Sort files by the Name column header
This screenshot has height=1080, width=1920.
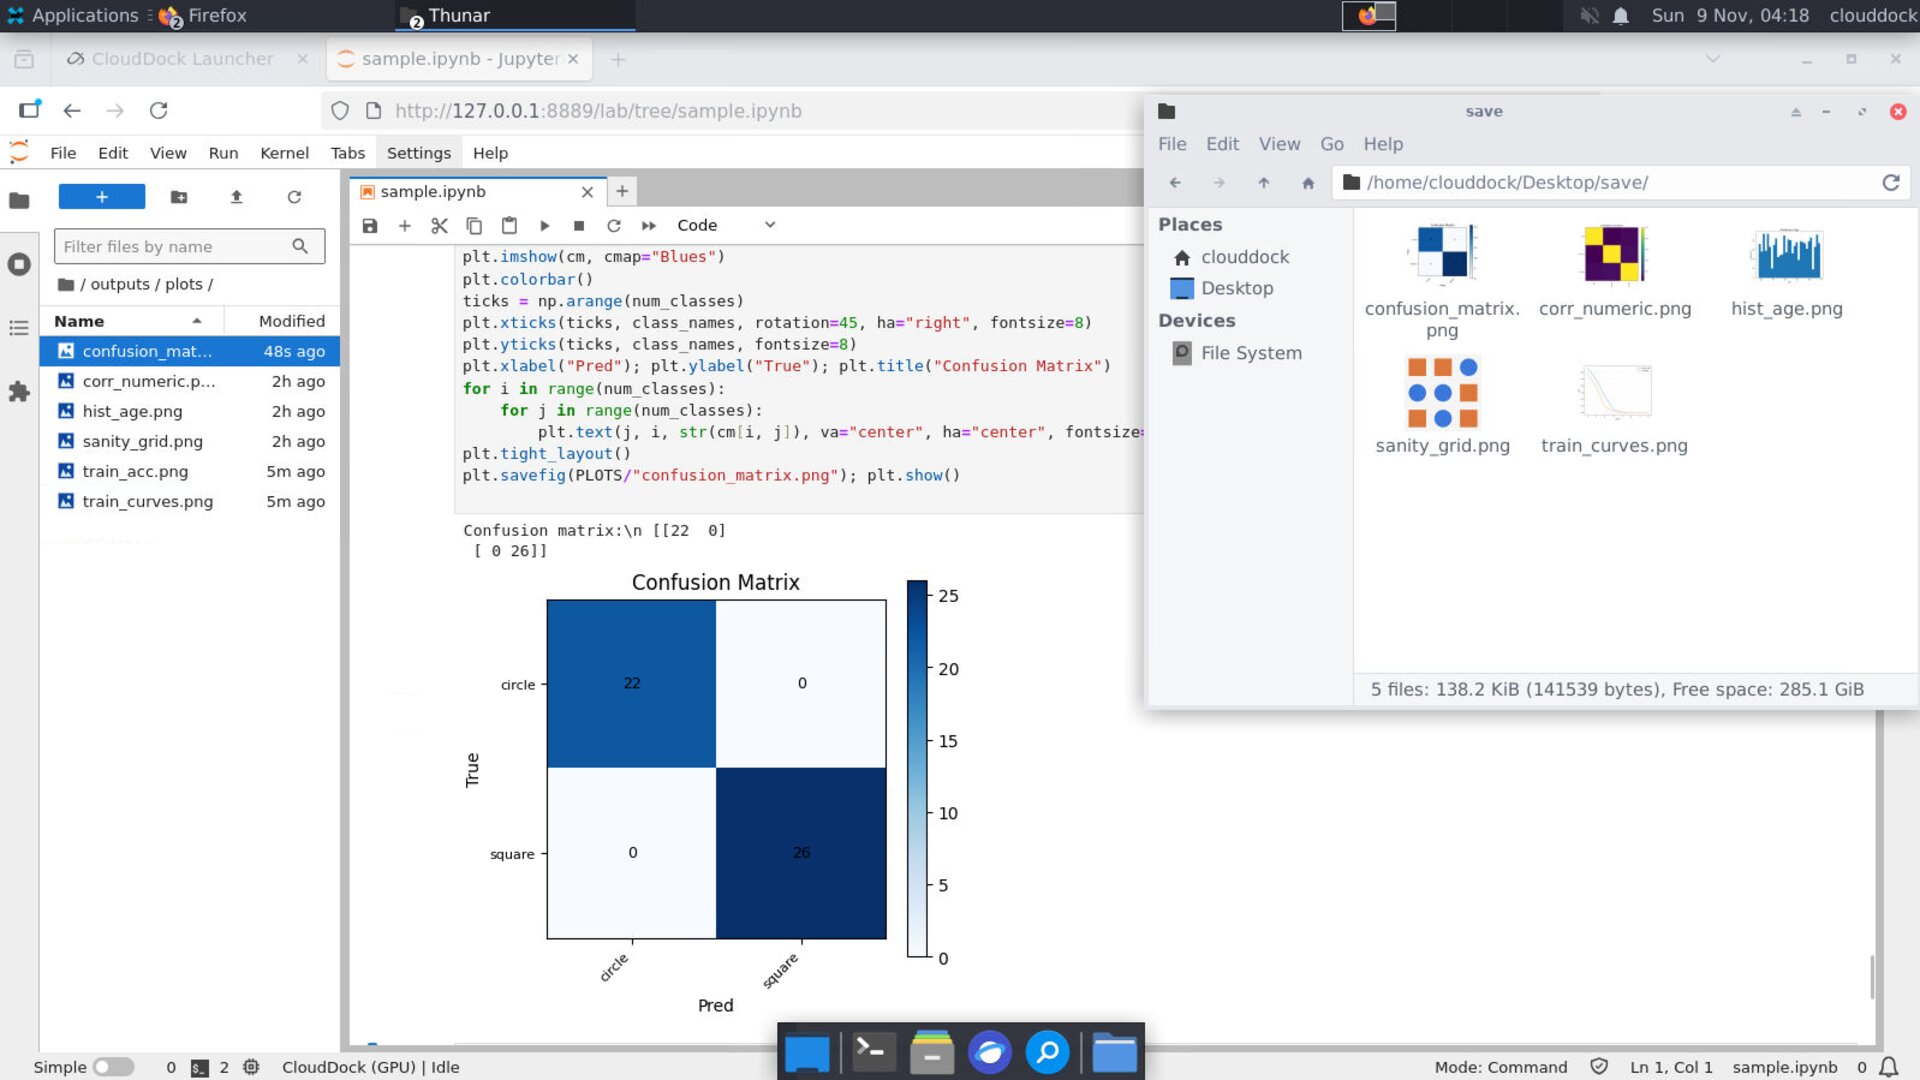coord(80,321)
